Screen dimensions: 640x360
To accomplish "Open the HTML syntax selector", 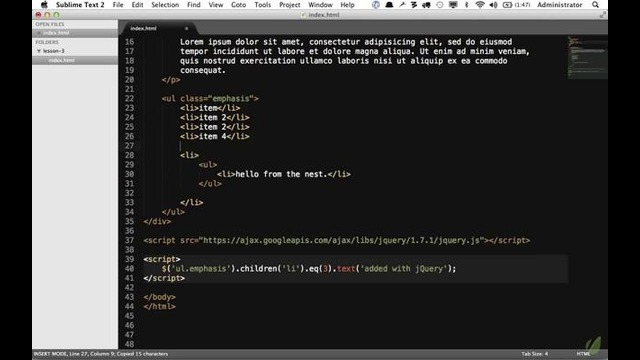I will tap(583, 354).
